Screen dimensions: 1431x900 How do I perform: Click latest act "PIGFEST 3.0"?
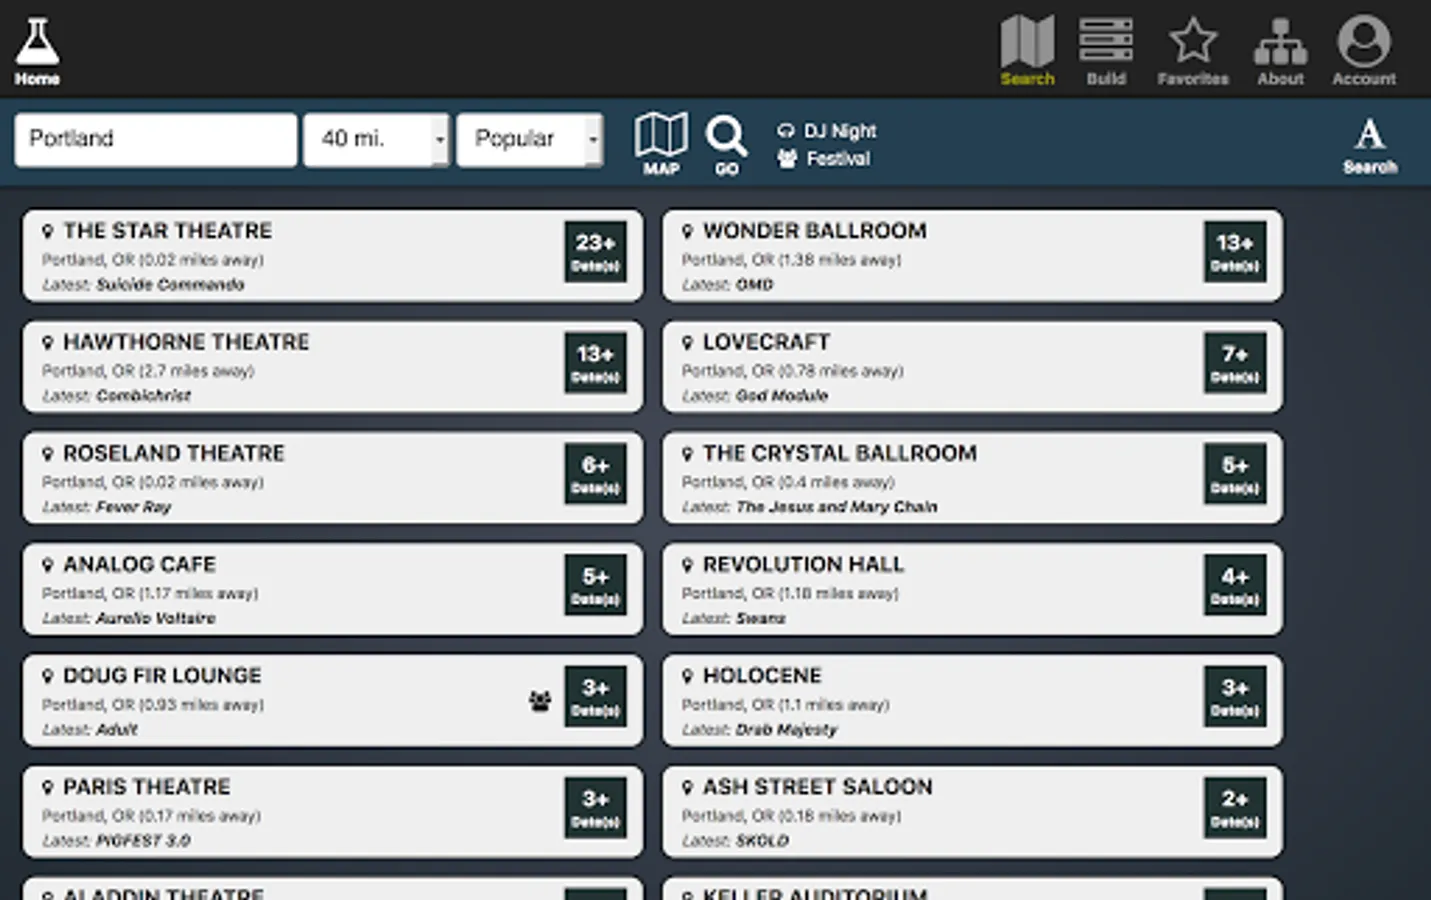(143, 840)
